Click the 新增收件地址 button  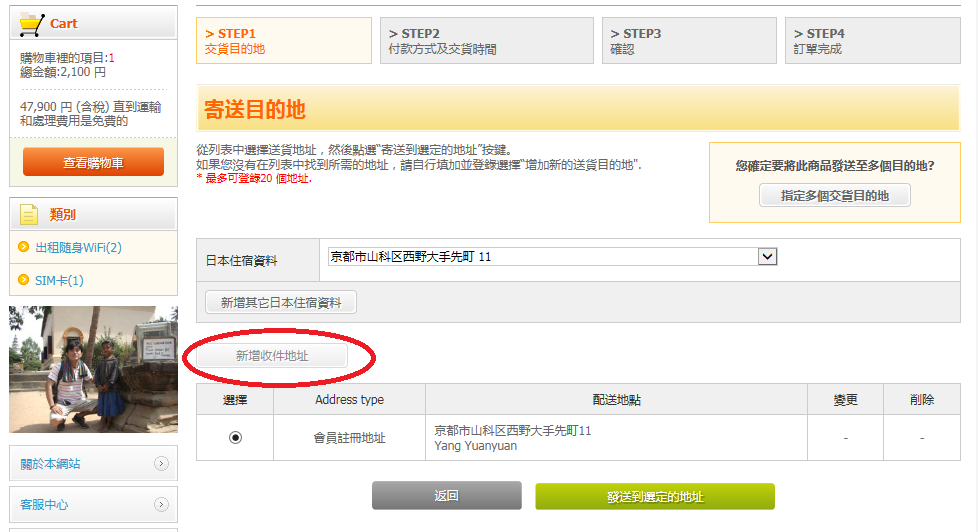tap(272, 355)
